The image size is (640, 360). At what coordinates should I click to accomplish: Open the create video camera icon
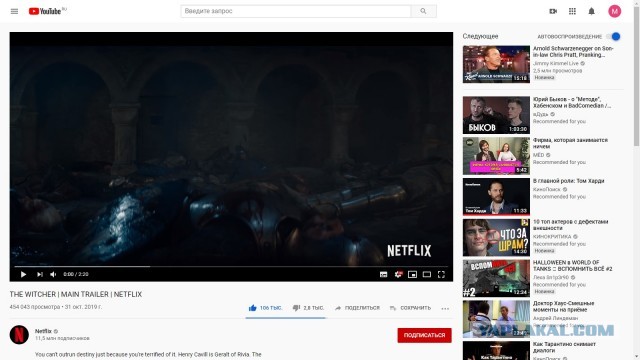click(553, 11)
